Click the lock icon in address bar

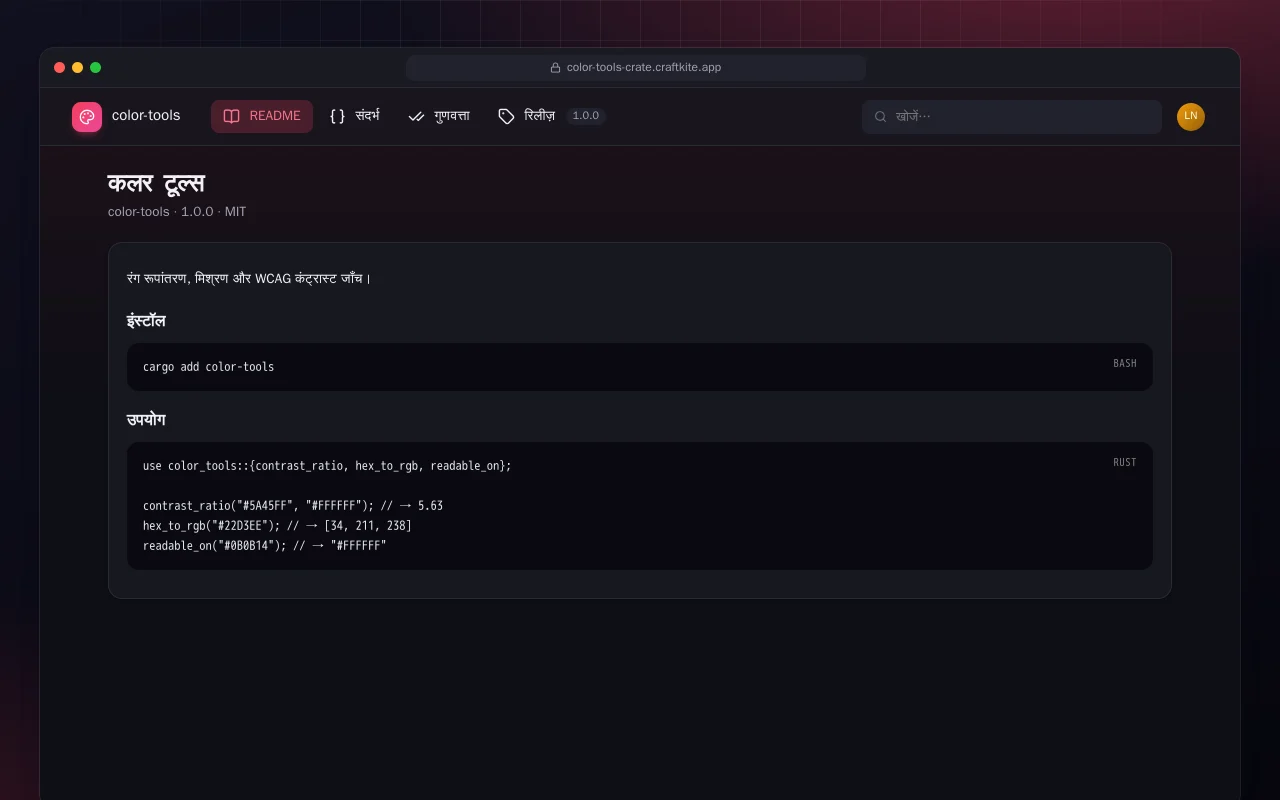556,68
